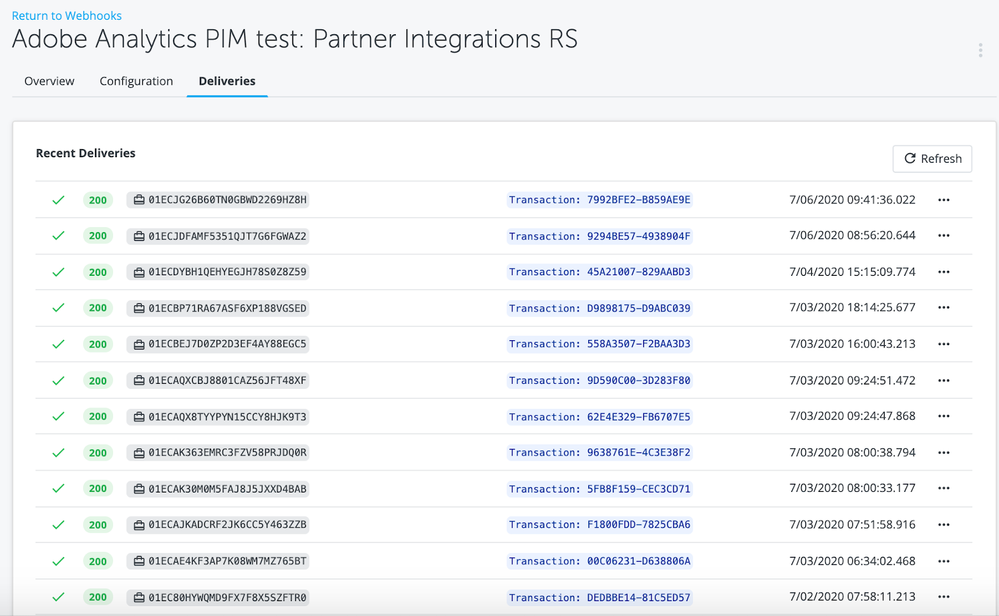Switch to the Overview tab
Image resolution: width=999 pixels, height=616 pixels.
[49, 81]
